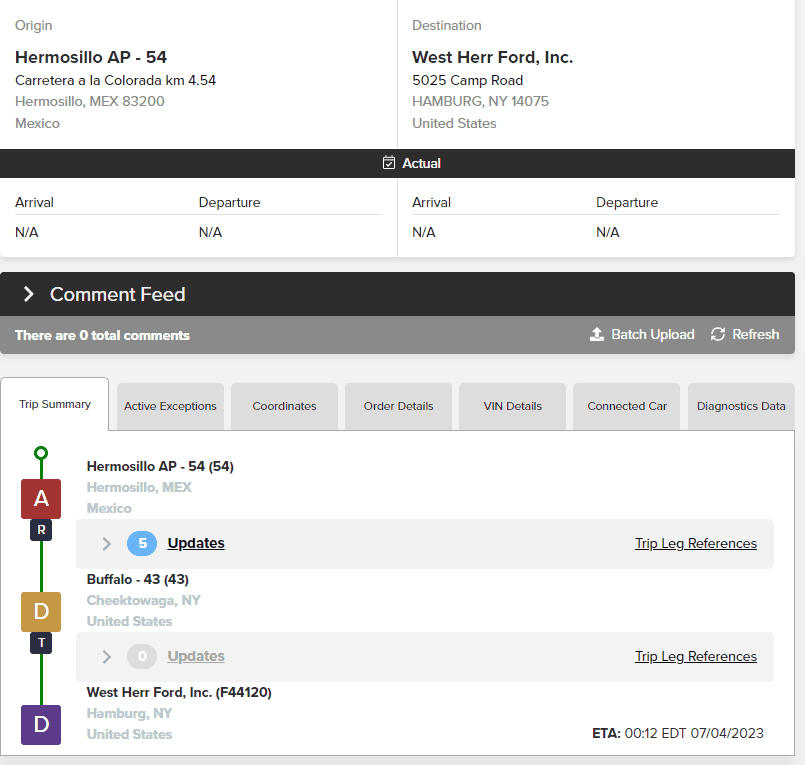Click the Refresh circular arrows icon
The image size is (805, 765).
pos(718,334)
